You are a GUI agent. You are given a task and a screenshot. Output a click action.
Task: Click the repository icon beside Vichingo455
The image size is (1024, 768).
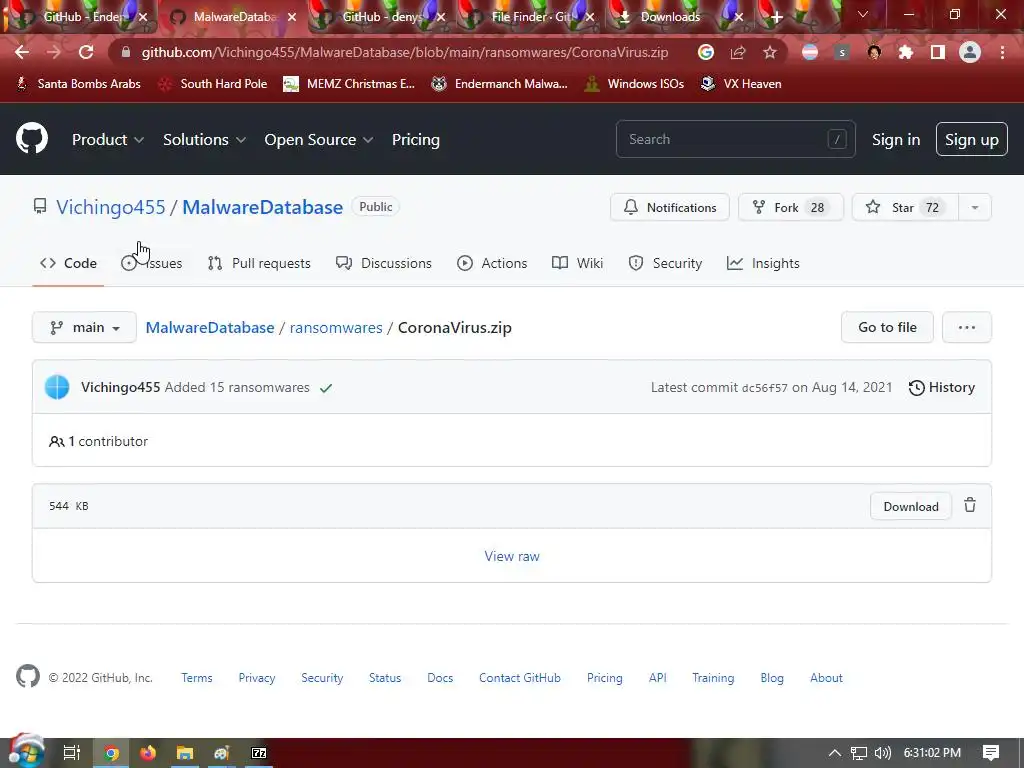click(x=40, y=207)
